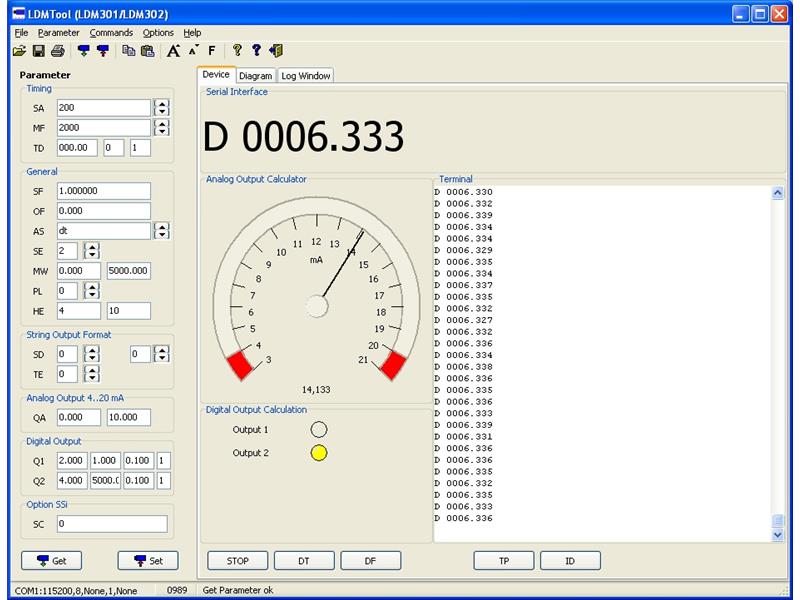
Task: Exit the program with the door icon
Action: point(276,50)
